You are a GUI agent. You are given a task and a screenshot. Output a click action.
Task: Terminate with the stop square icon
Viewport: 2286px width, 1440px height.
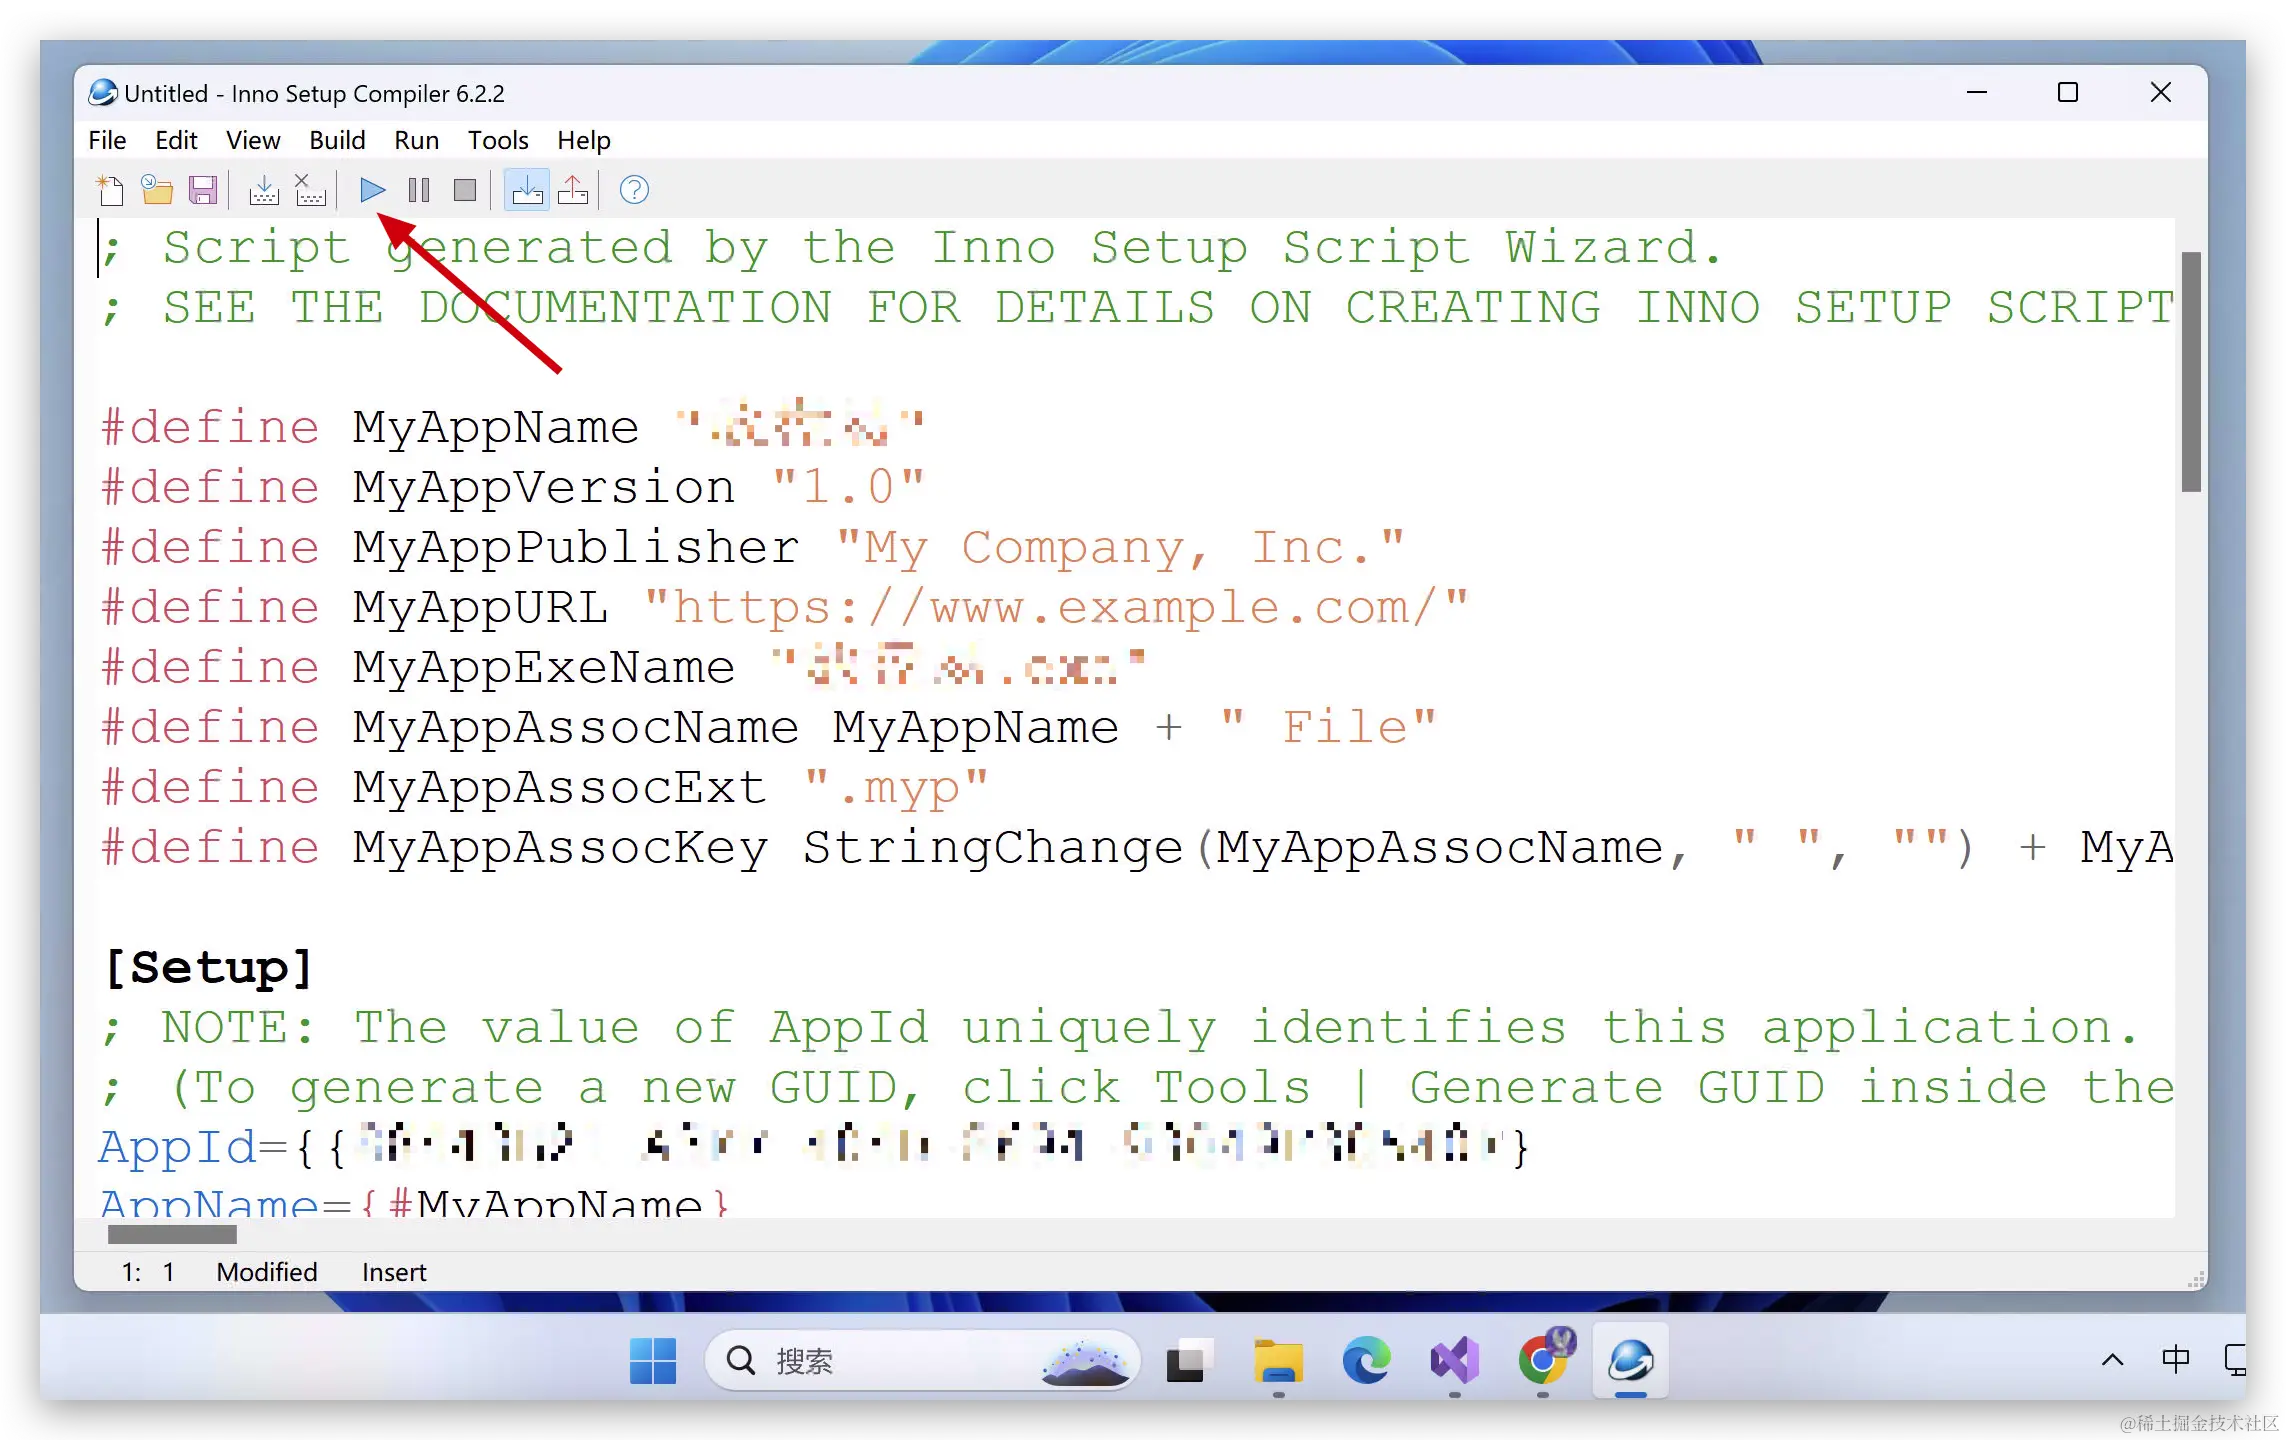tap(465, 190)
